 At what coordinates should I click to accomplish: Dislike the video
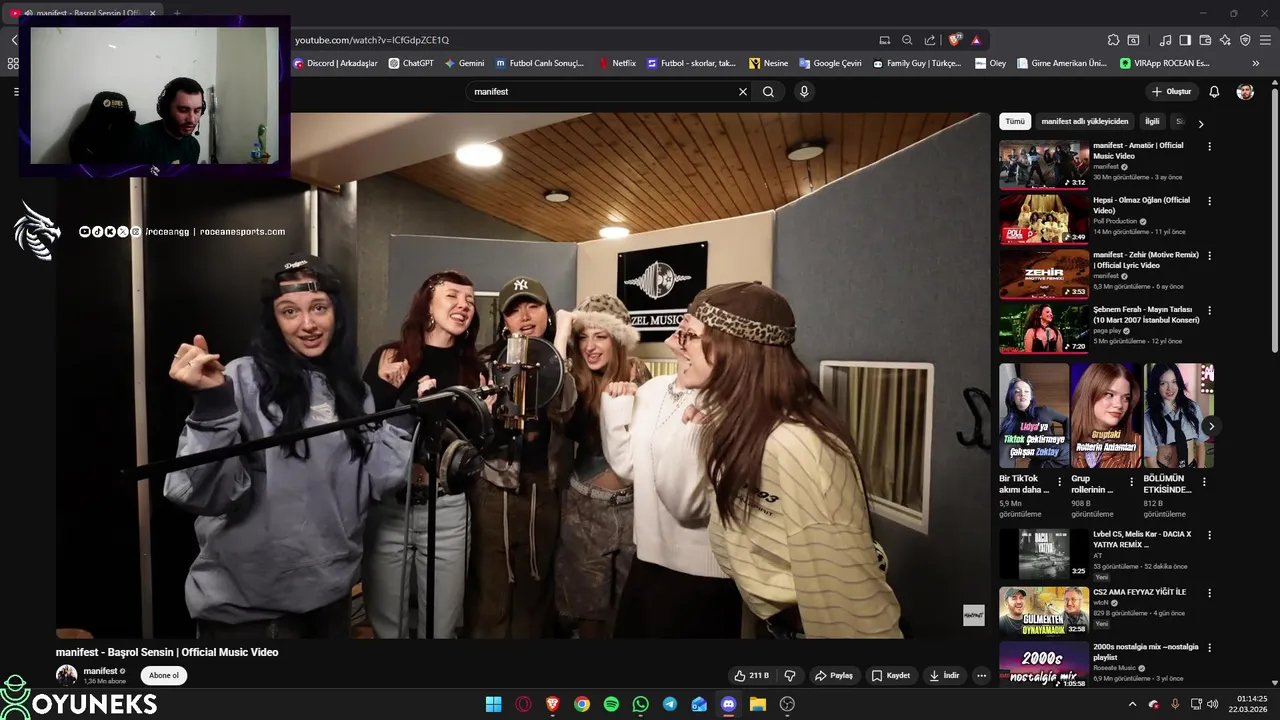pos(789,676)
